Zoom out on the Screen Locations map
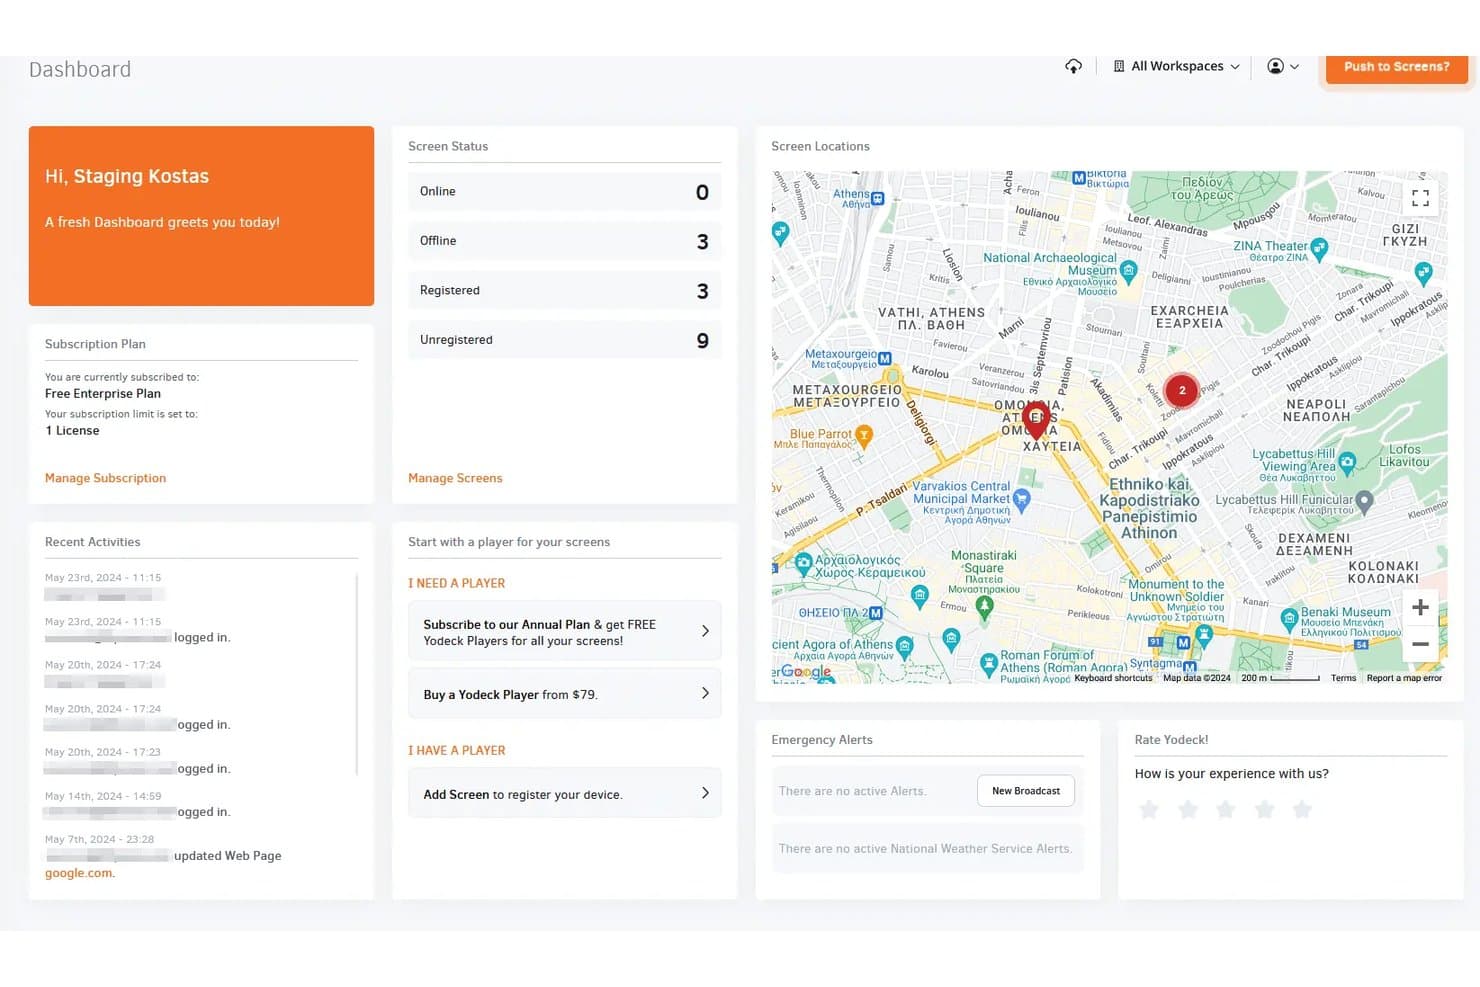 pyautogui.click(x=1420, y=644)
